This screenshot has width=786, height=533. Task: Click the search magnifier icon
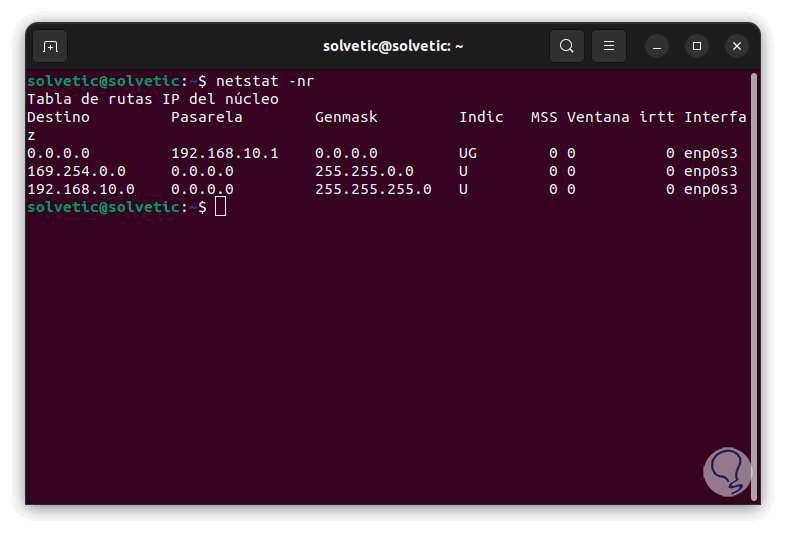[x=567, y=46]
